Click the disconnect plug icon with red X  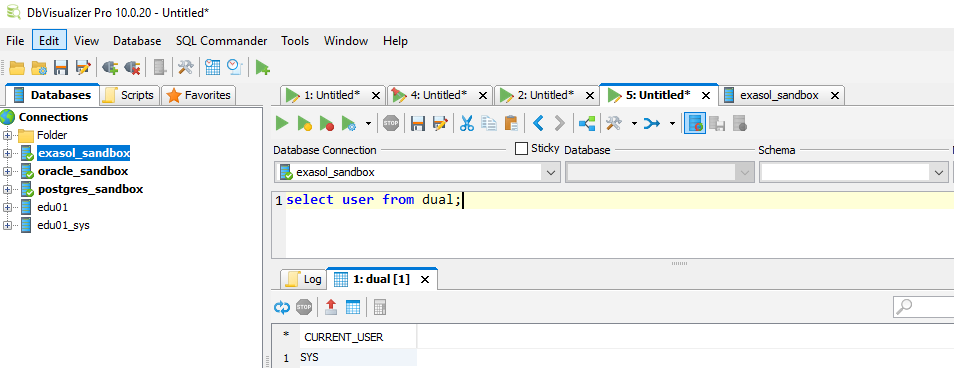tap(132, 68)
